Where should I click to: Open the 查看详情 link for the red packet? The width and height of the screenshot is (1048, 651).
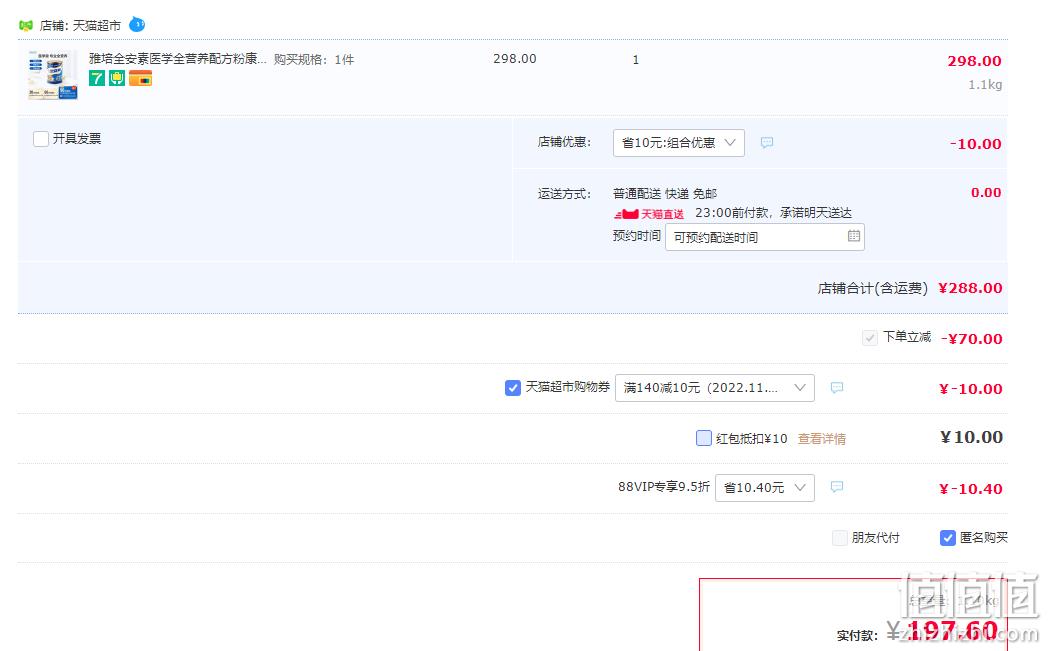click(821, 438)
